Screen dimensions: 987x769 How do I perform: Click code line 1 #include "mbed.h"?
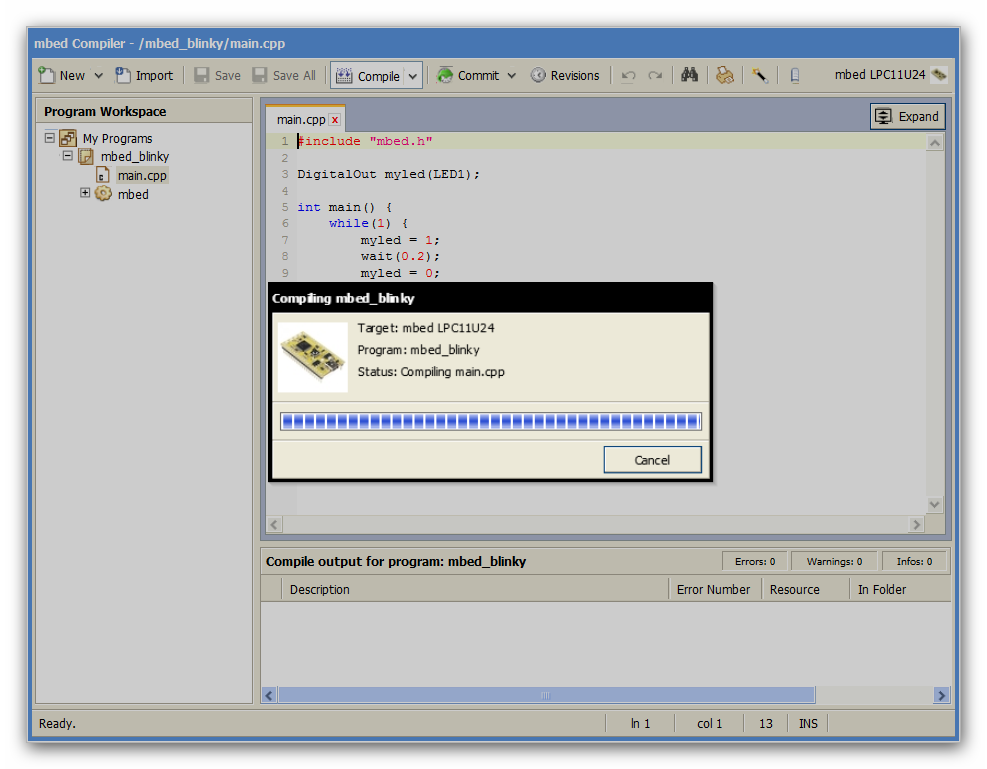tap(364, 142)
